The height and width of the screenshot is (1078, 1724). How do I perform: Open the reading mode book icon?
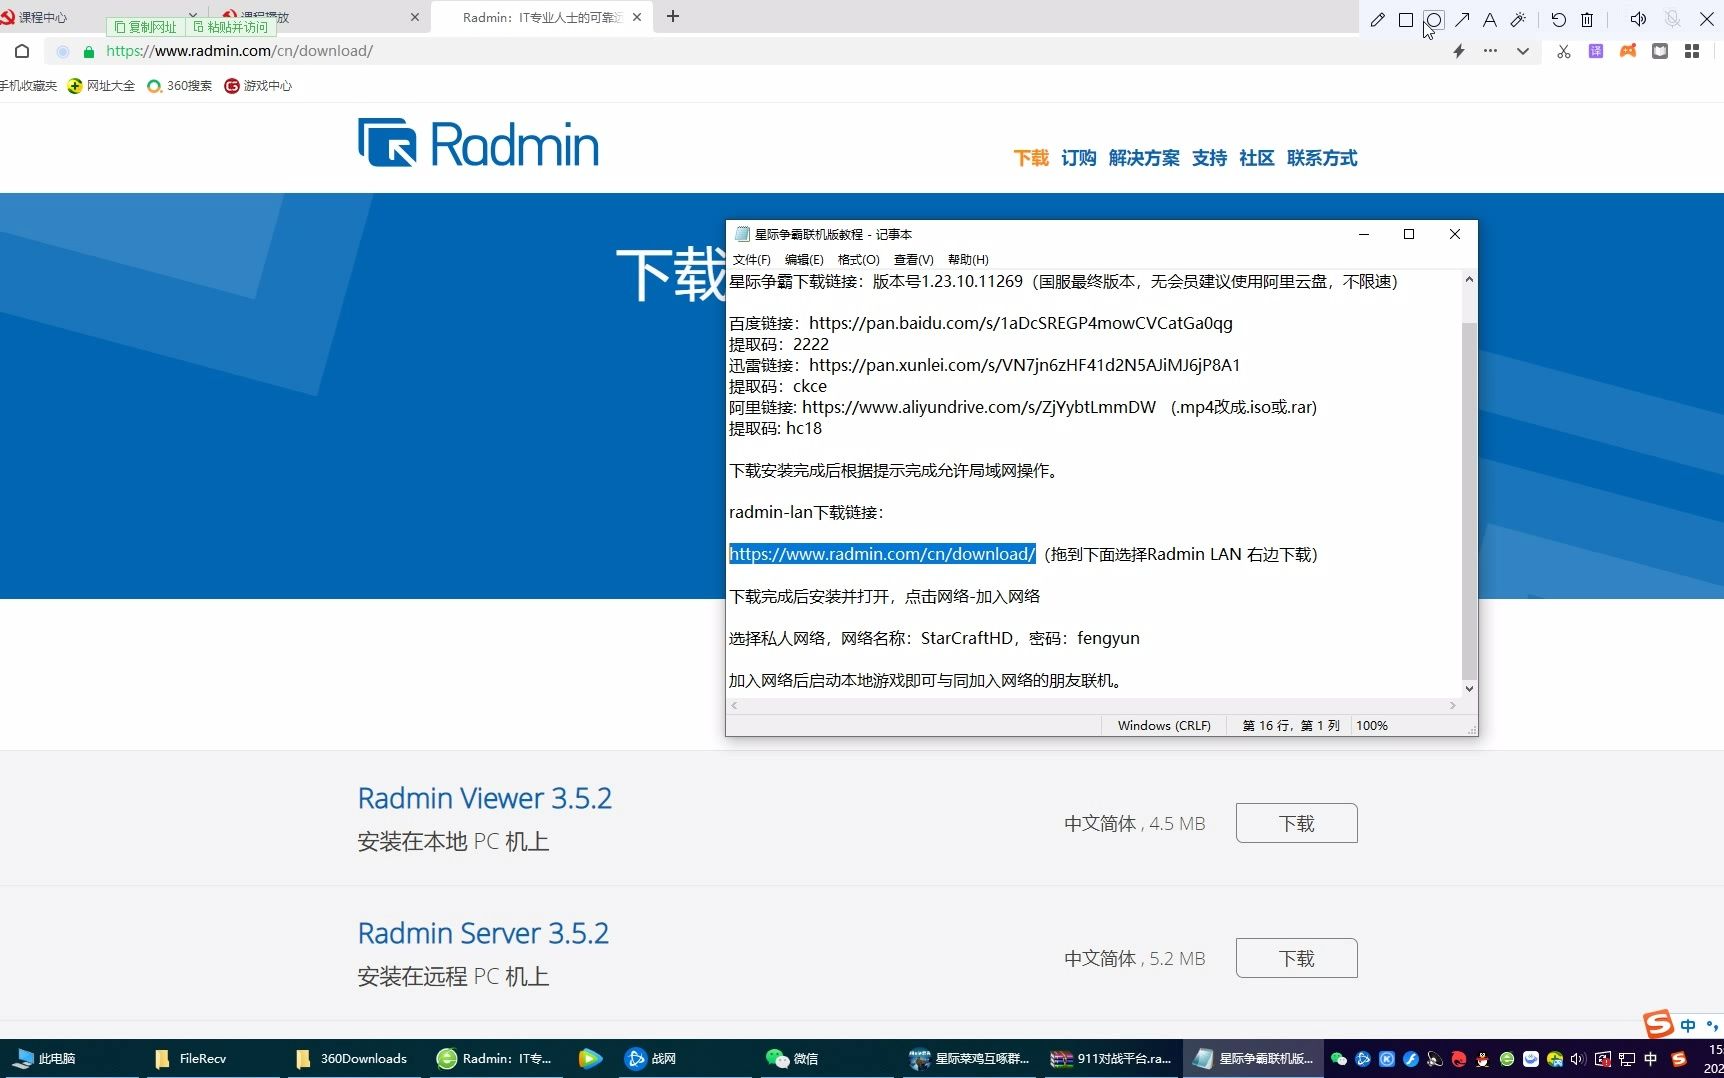click(1660, 51)
